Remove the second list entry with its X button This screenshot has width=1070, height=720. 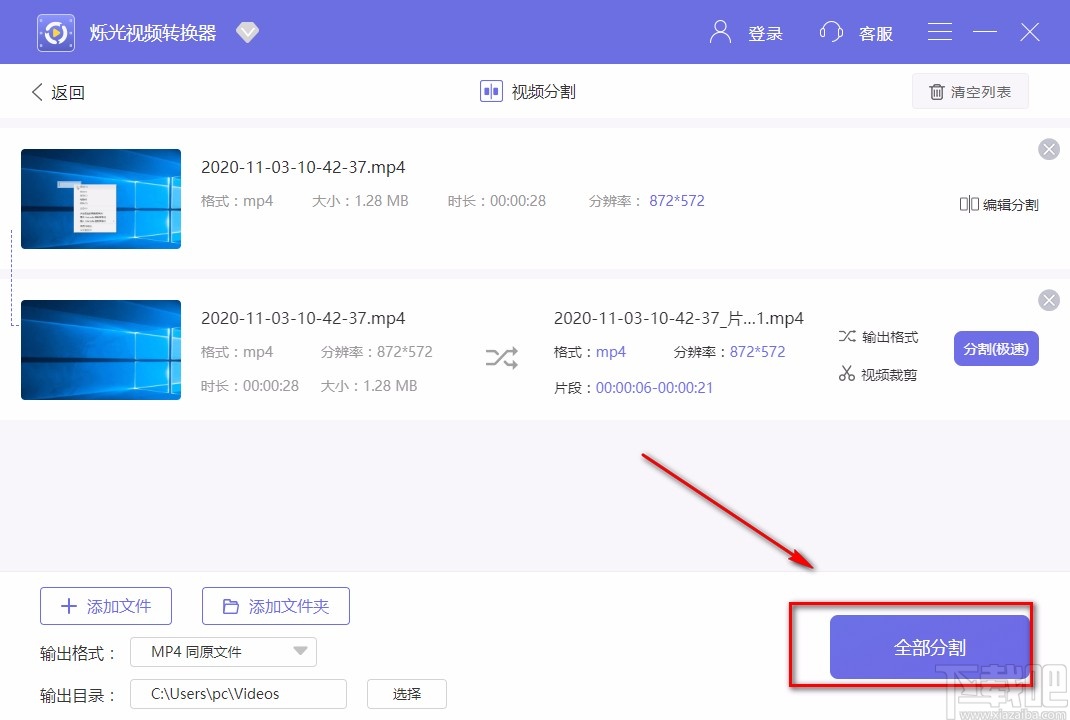tap(1048, 300)
